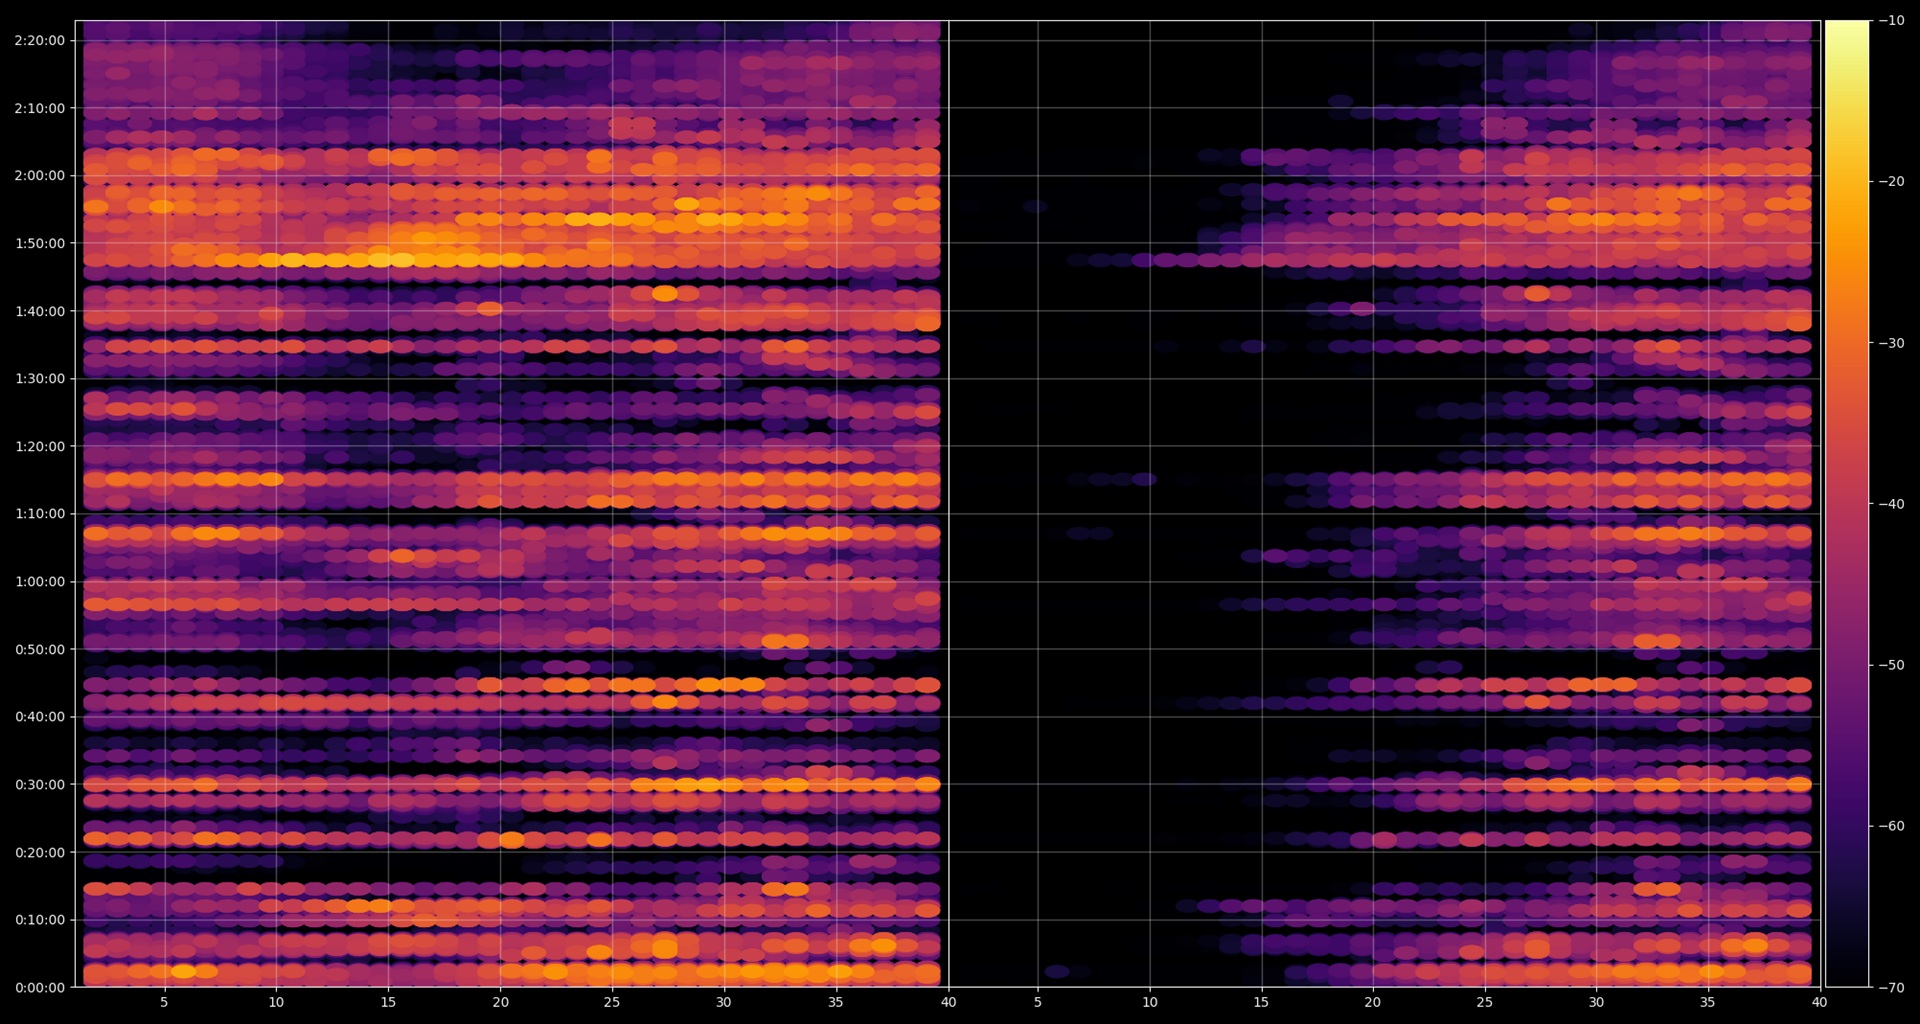1920x1024 pixels.
Task: Select tick label 10 under the left heatmap
Action: tap(276, 1002)
